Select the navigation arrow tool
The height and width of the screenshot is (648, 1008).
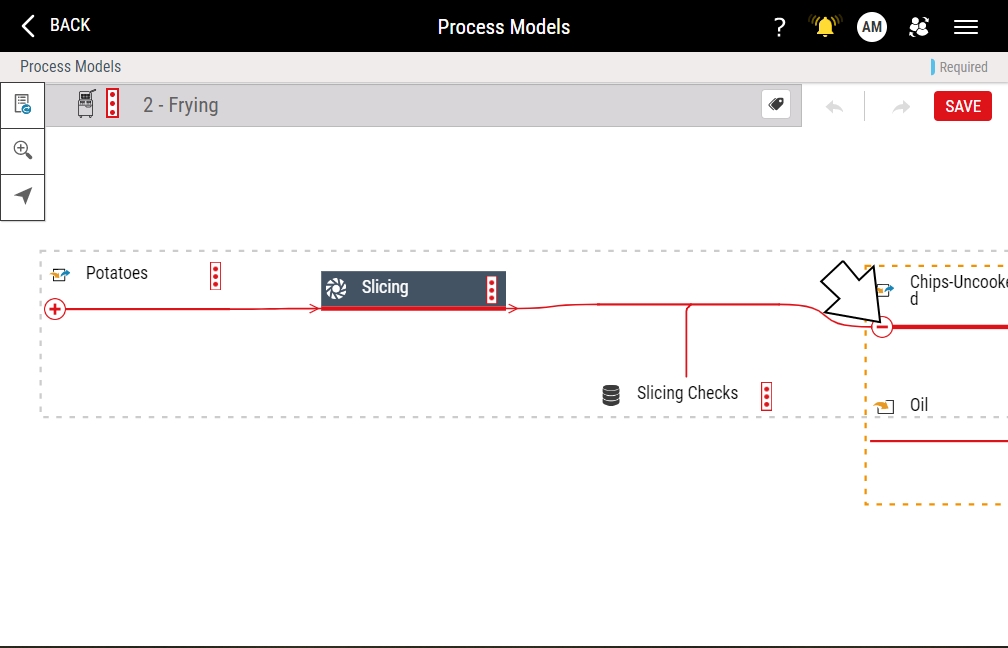(x=22, y=196)
